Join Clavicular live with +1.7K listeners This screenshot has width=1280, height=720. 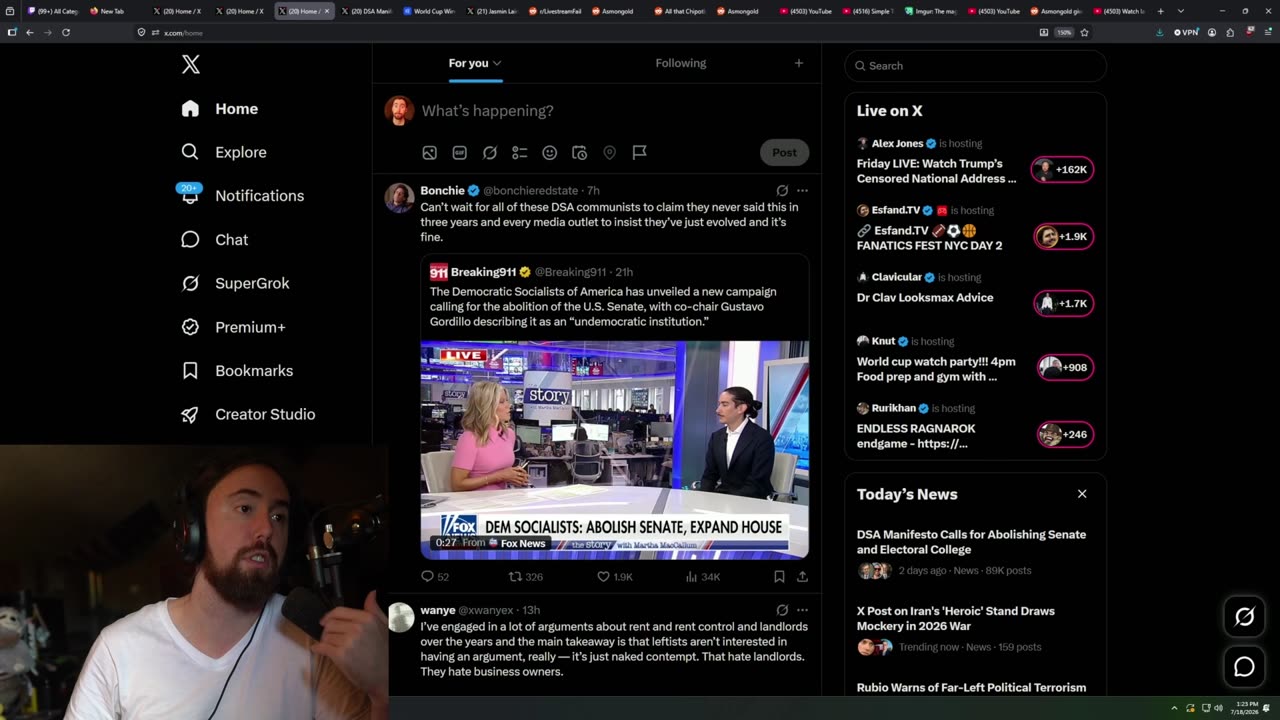1063,304
